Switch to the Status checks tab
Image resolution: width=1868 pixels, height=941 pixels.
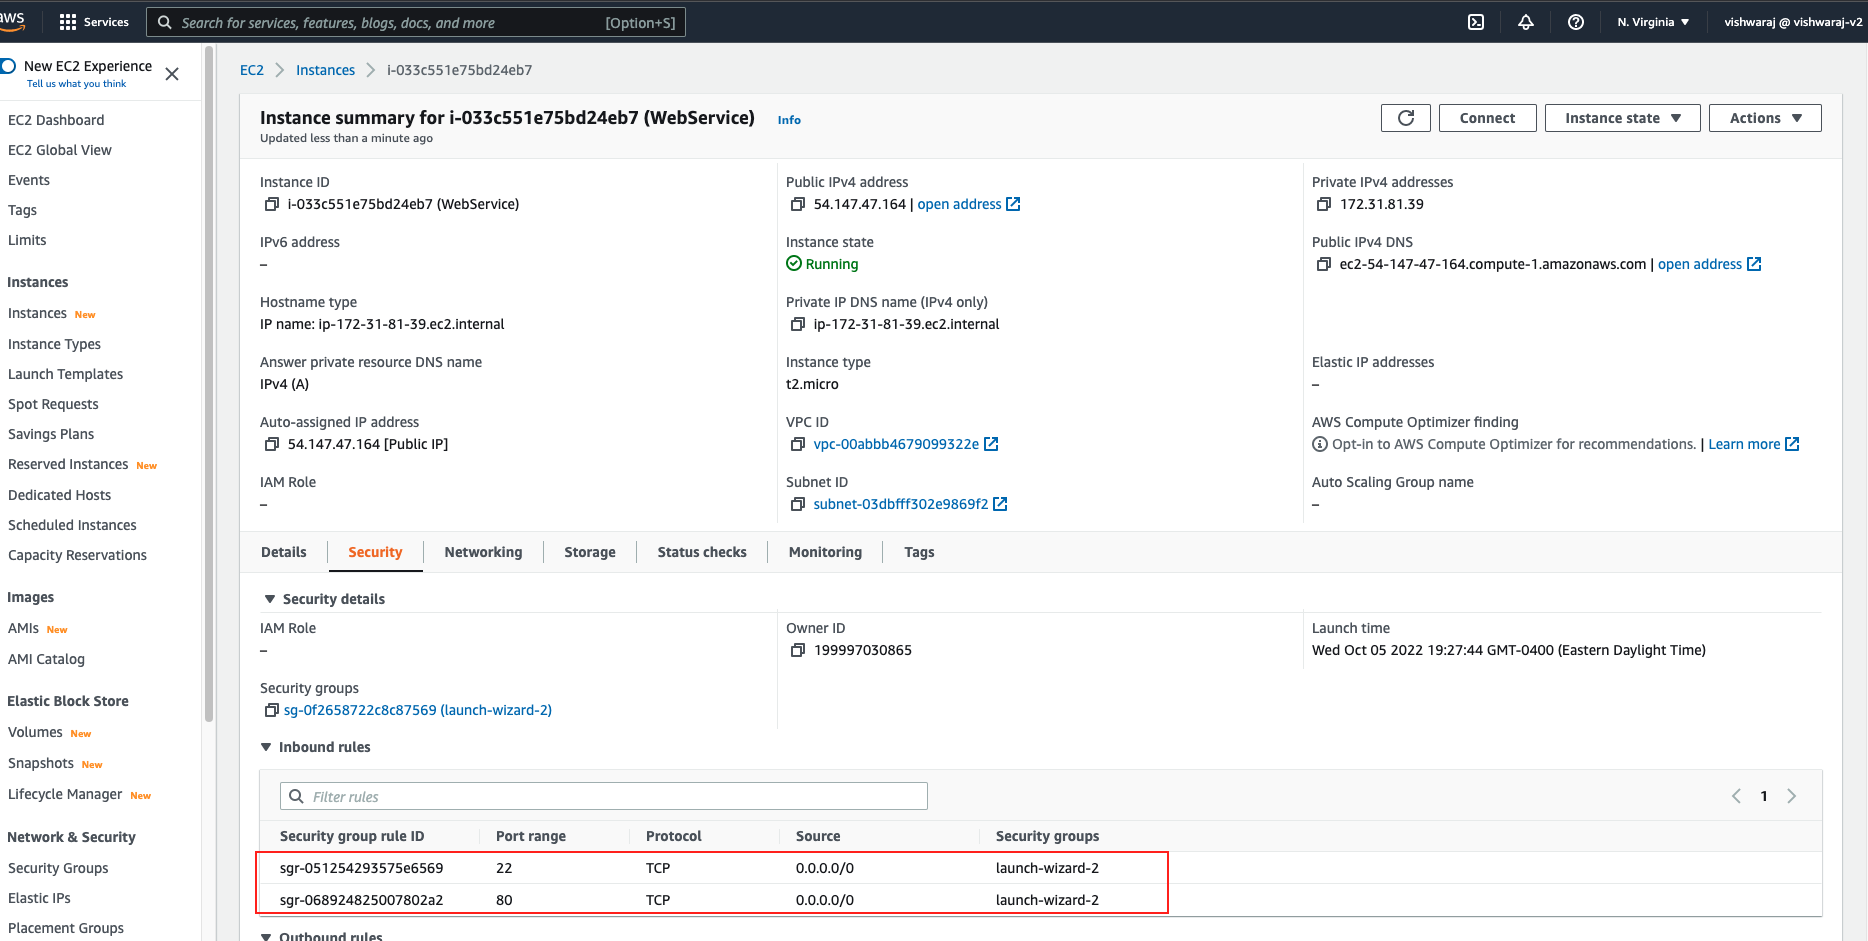tap(701, 552)
